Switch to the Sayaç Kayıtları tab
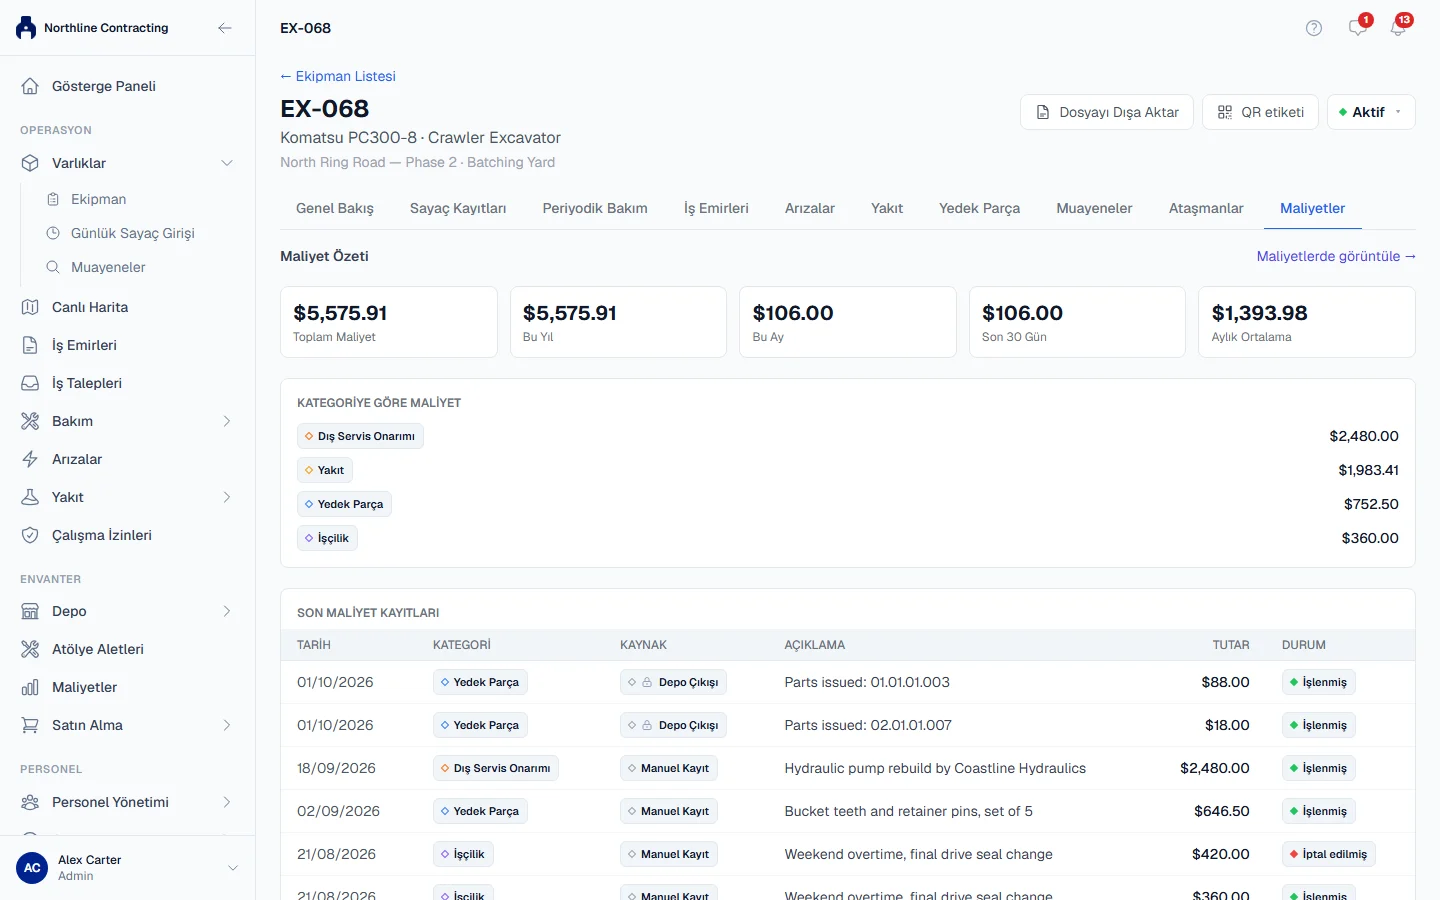This screenshot has width=1440, height=900. tap(458, 208)
